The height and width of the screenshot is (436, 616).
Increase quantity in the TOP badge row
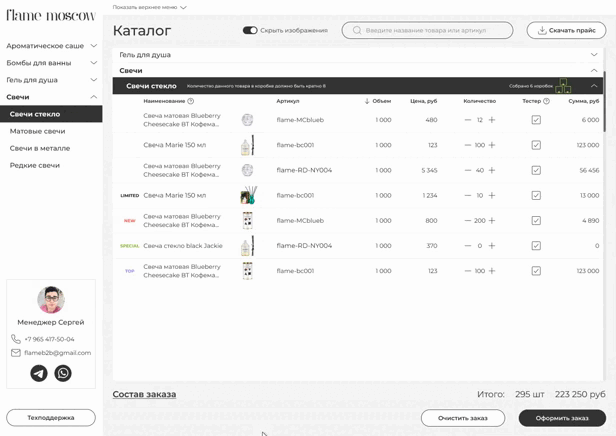492,271
